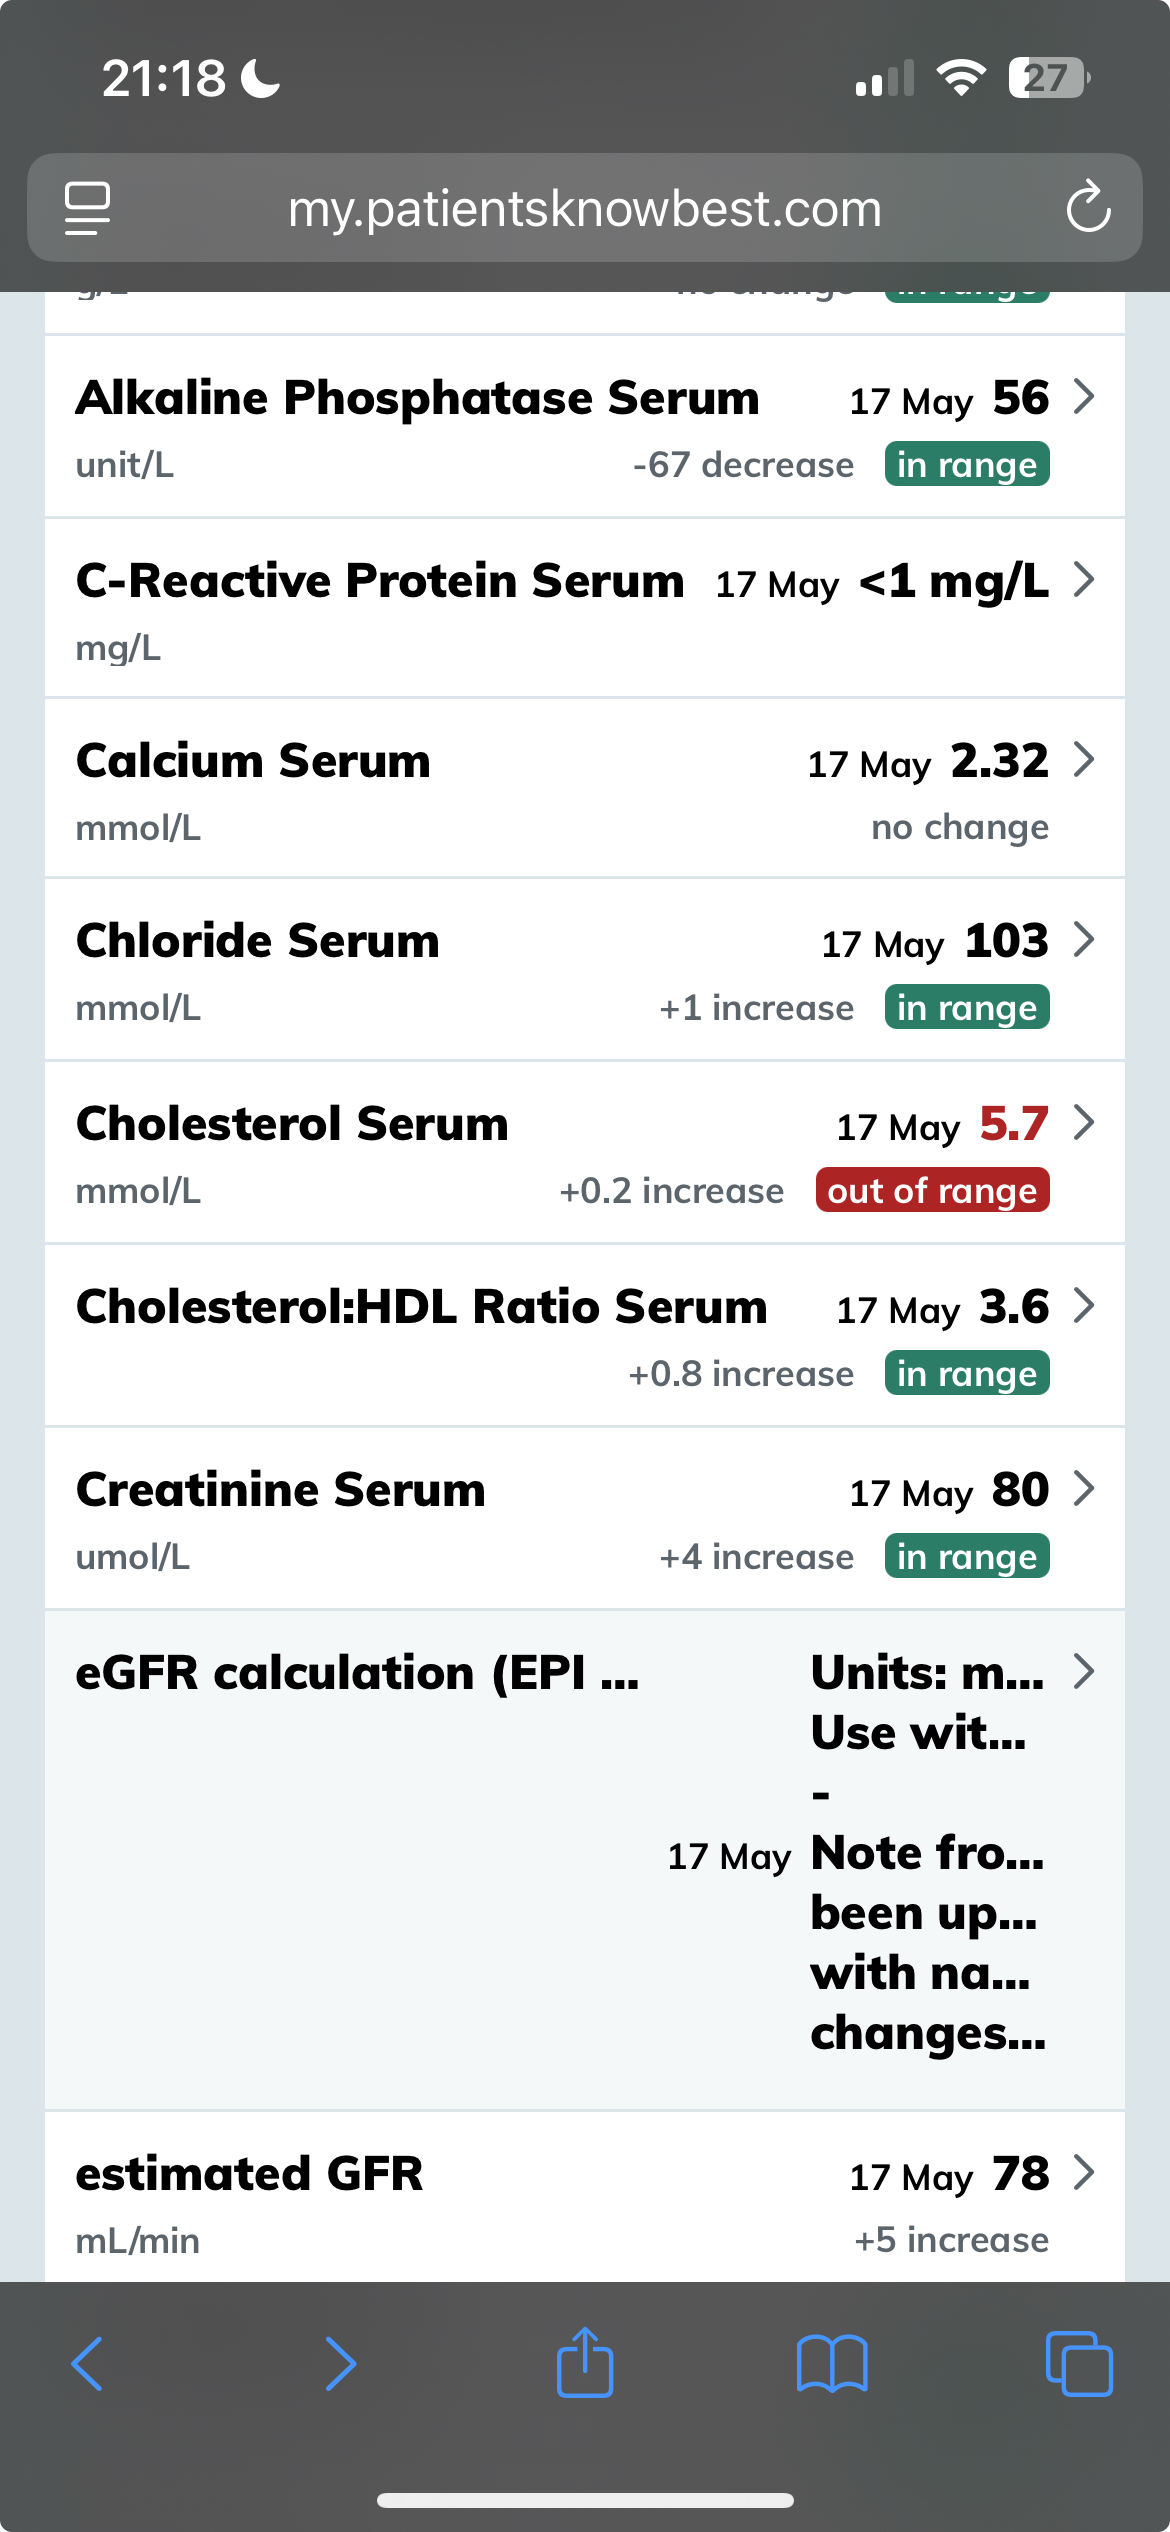Viewport: 1170px width, 2532px height.
Task: Tap the home indicator bar
Action: click(x=585, y=2501)
